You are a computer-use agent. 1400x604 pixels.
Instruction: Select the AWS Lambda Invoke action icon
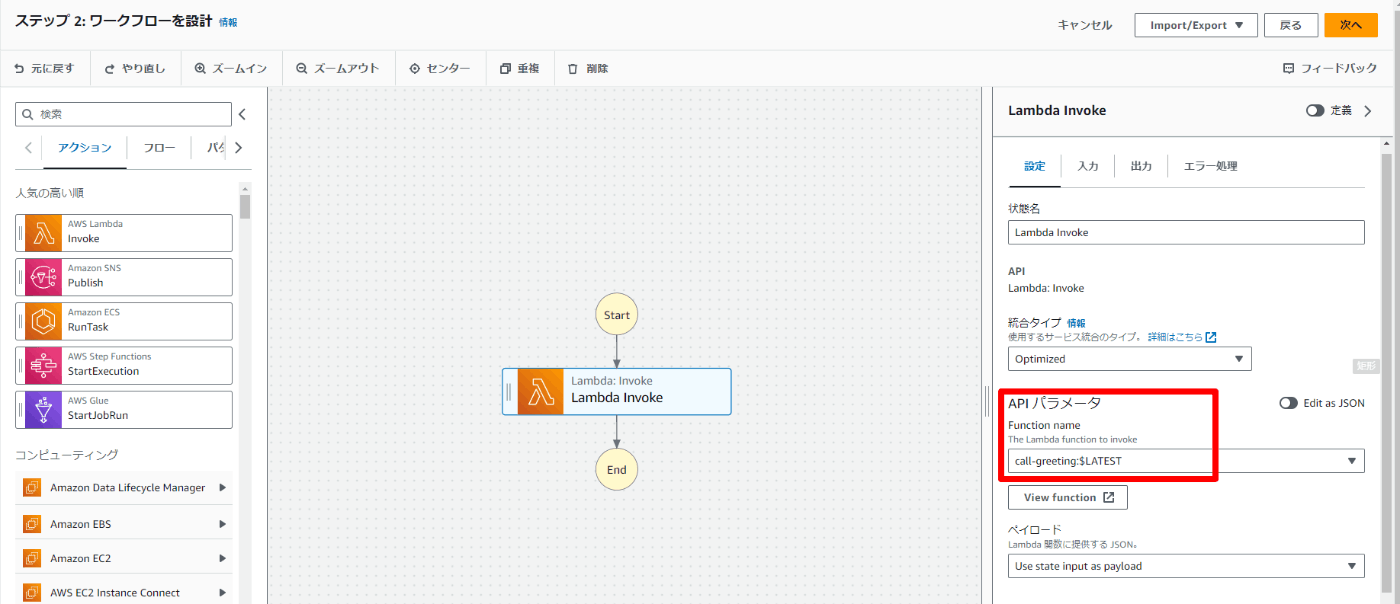tap(43, 232)
